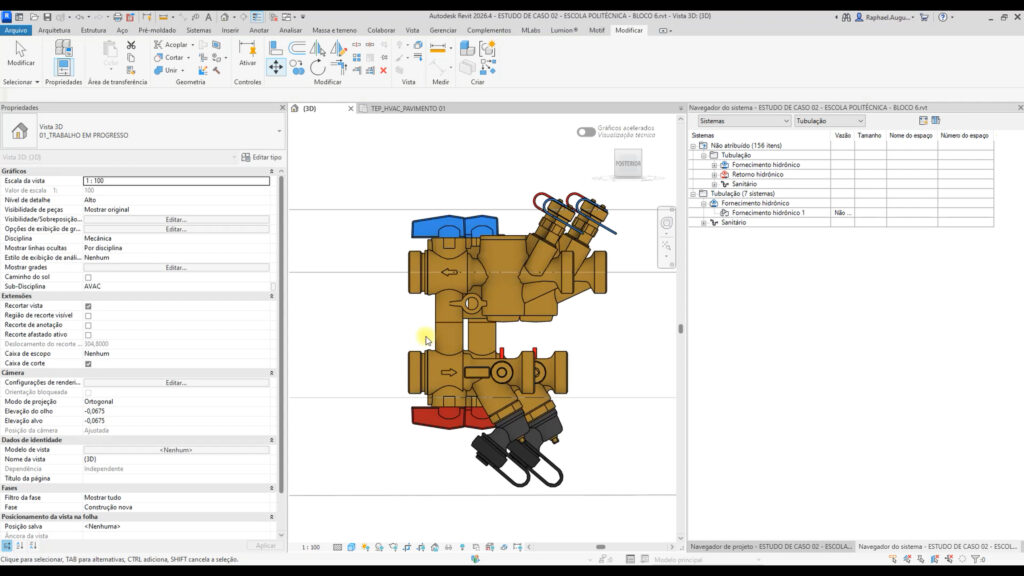The height and width of the screenshot is (576, 1024).
Task: Click the 3D view horizontal scrollbar thumb
Action: pos(600,547)
